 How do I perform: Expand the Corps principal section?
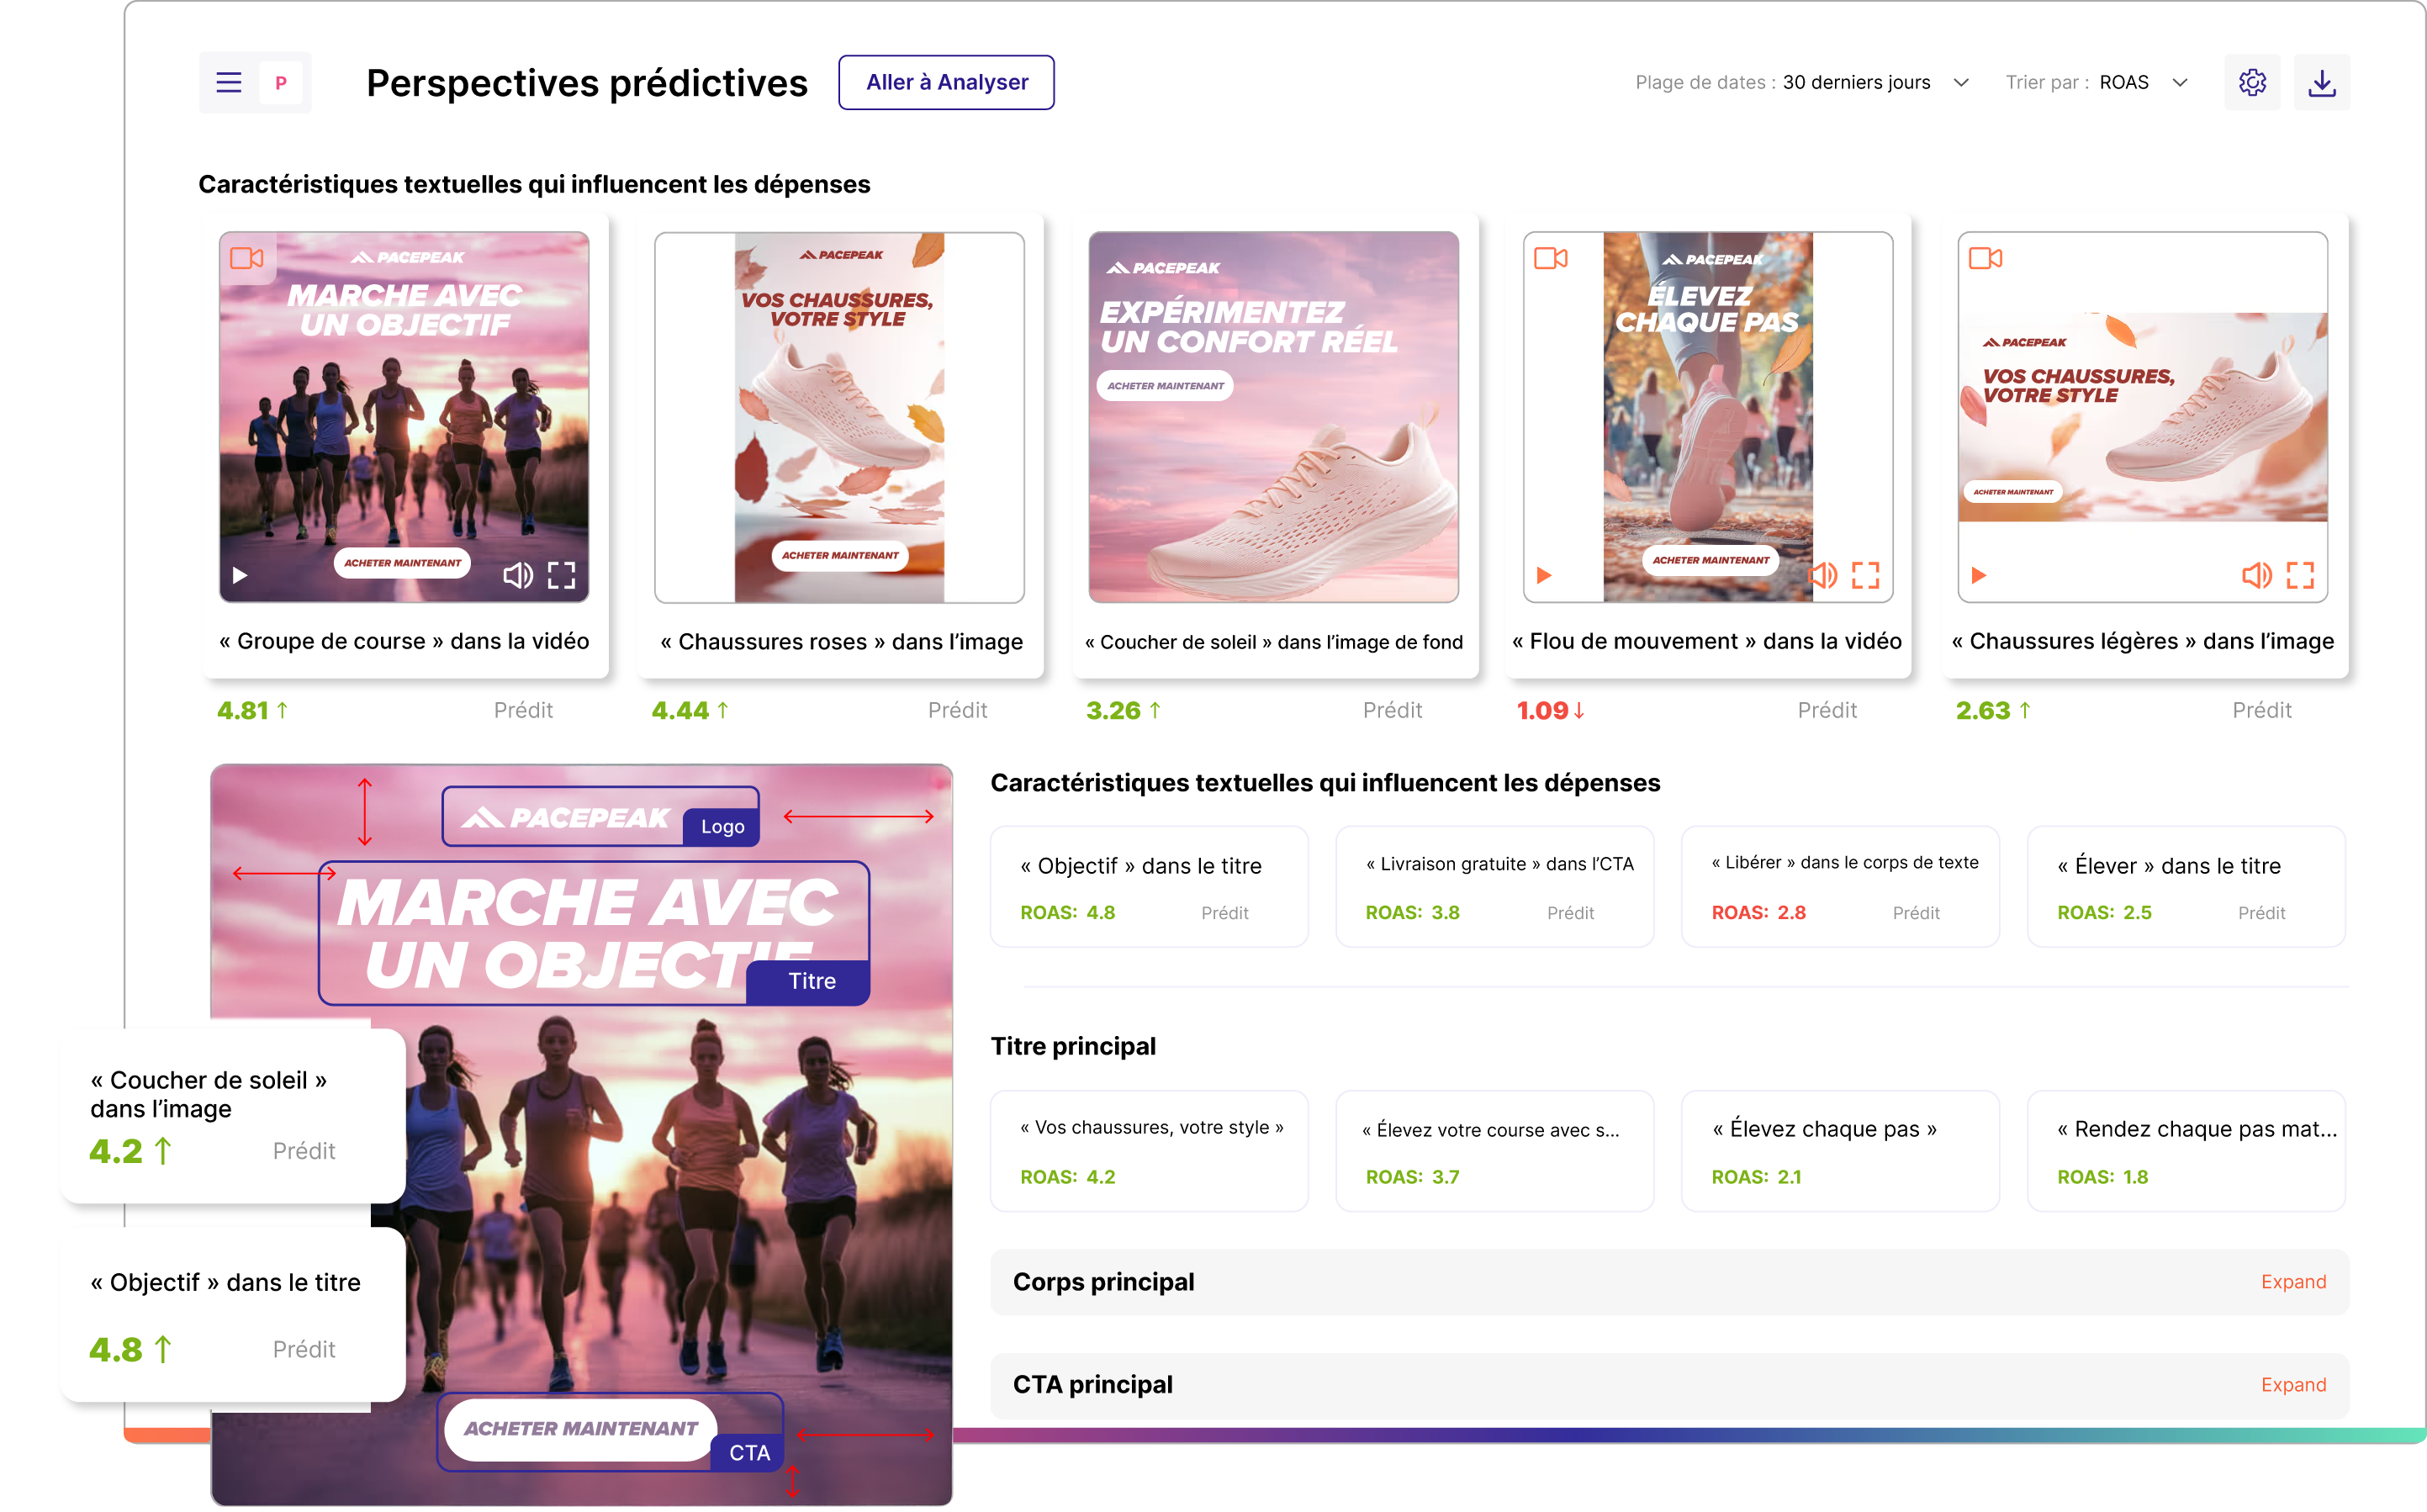pyautogui.click(x=2293, y=1282)
